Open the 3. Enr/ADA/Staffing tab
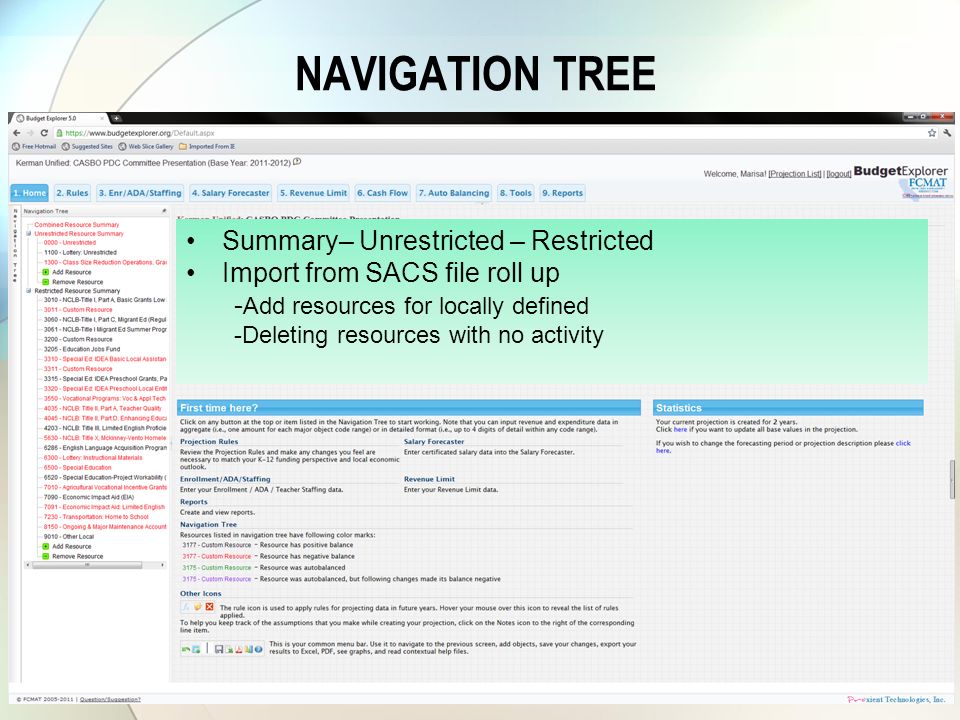960x720 pixels. pyautogui.click(x=140, y=193)
